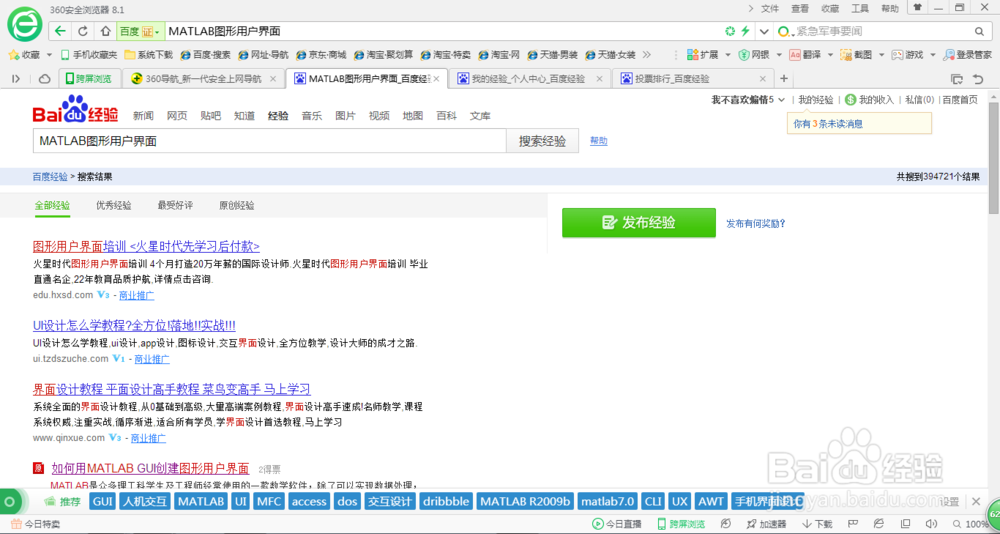Click the address bar search magnifier icon
Image resolution: width=1000 pixels, height=534 pixels.
[978, 31]
